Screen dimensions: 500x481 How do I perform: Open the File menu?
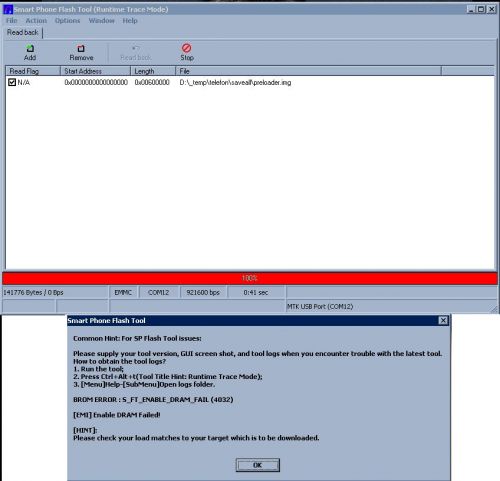[11, 21]
